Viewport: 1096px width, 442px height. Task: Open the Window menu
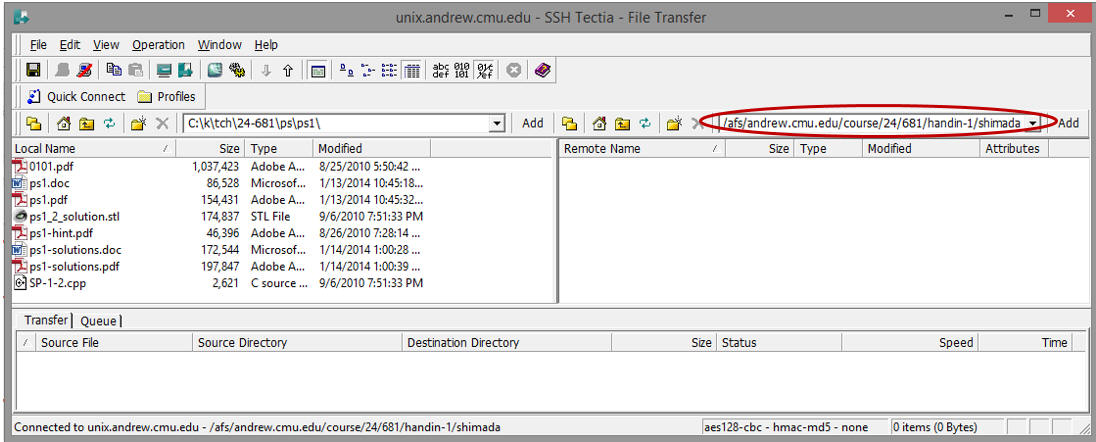pyautogui.click(x=219, y=45)
